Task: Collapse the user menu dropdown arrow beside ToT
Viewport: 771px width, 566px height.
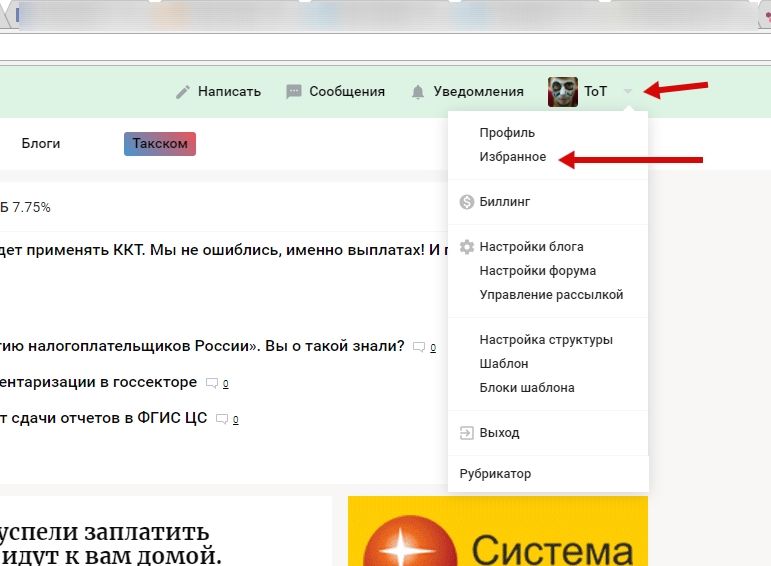Action: click(627, 91)
